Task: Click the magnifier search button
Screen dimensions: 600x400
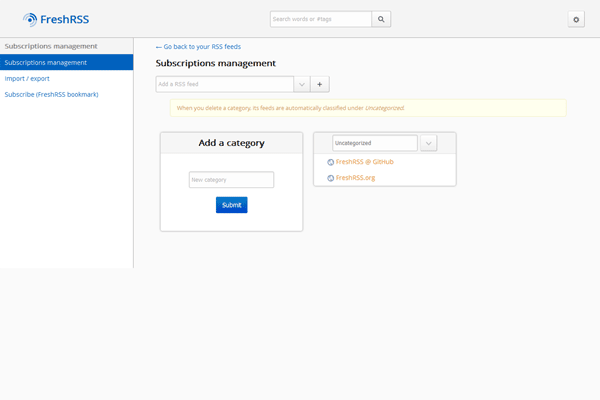Action: [381, 19]
